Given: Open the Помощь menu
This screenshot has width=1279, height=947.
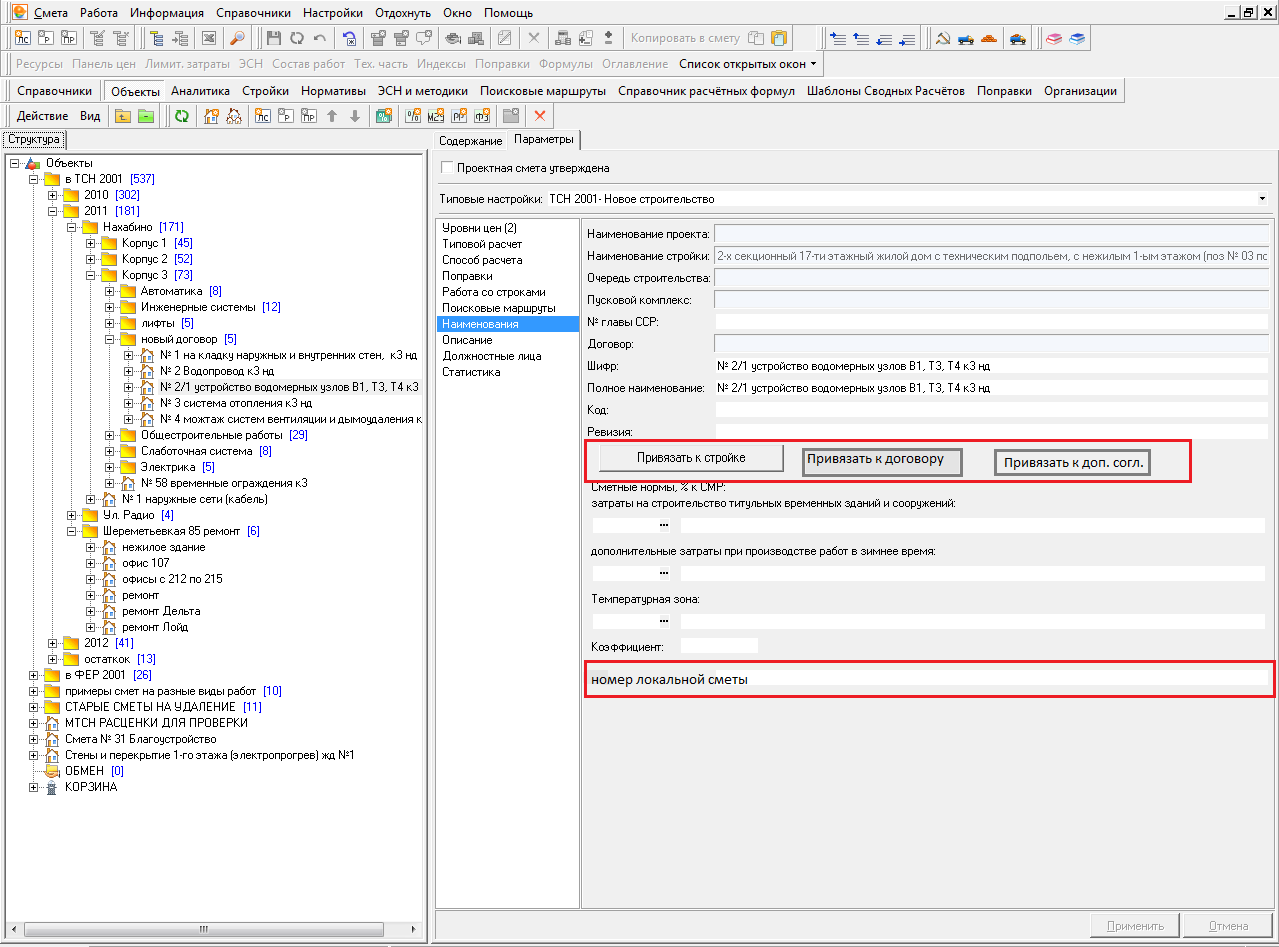Looking at the screenshot, I should (508, 13).
